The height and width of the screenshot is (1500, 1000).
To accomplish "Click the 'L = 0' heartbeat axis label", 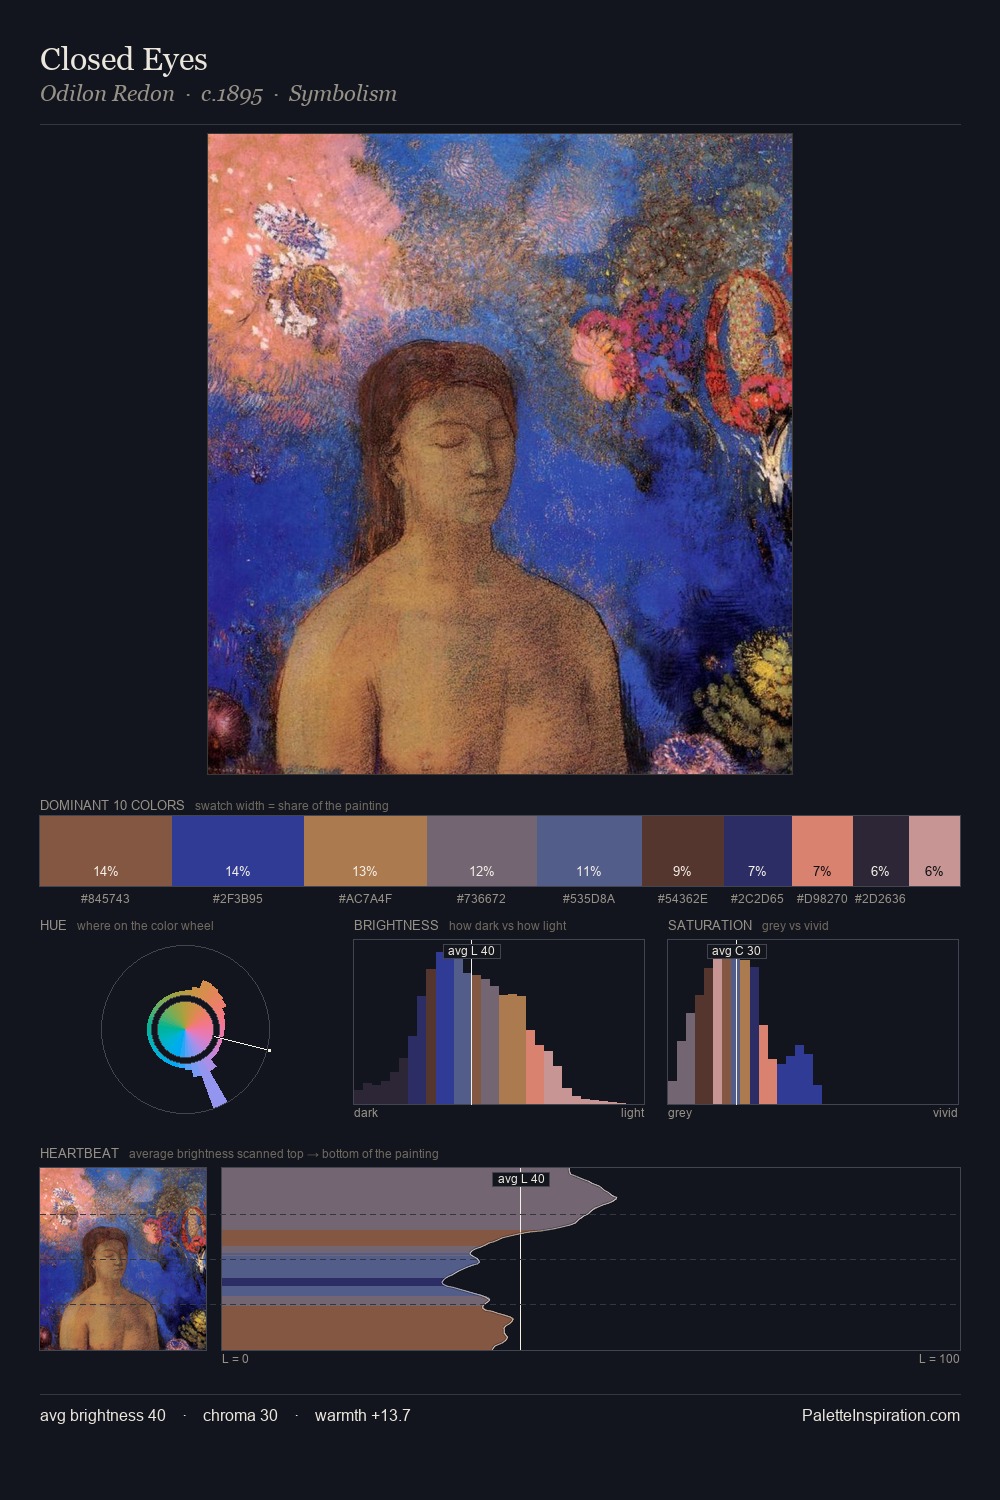I will click(235, 1358).
